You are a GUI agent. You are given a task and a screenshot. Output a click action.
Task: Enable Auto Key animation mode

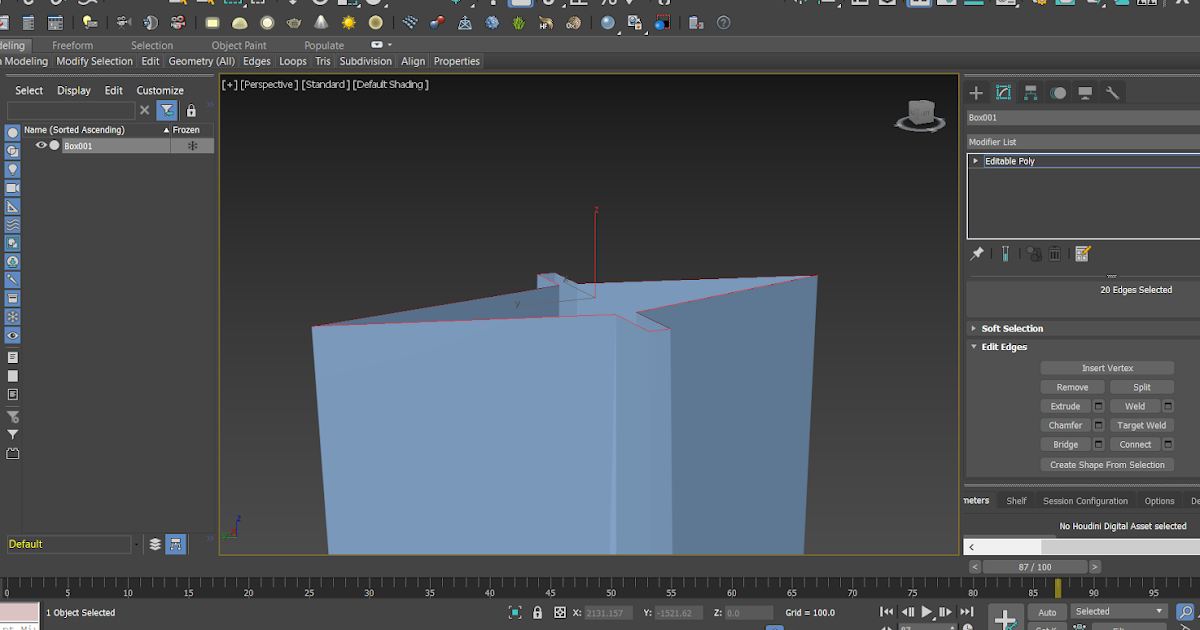pyautogui.click(x=1046, y=612)
